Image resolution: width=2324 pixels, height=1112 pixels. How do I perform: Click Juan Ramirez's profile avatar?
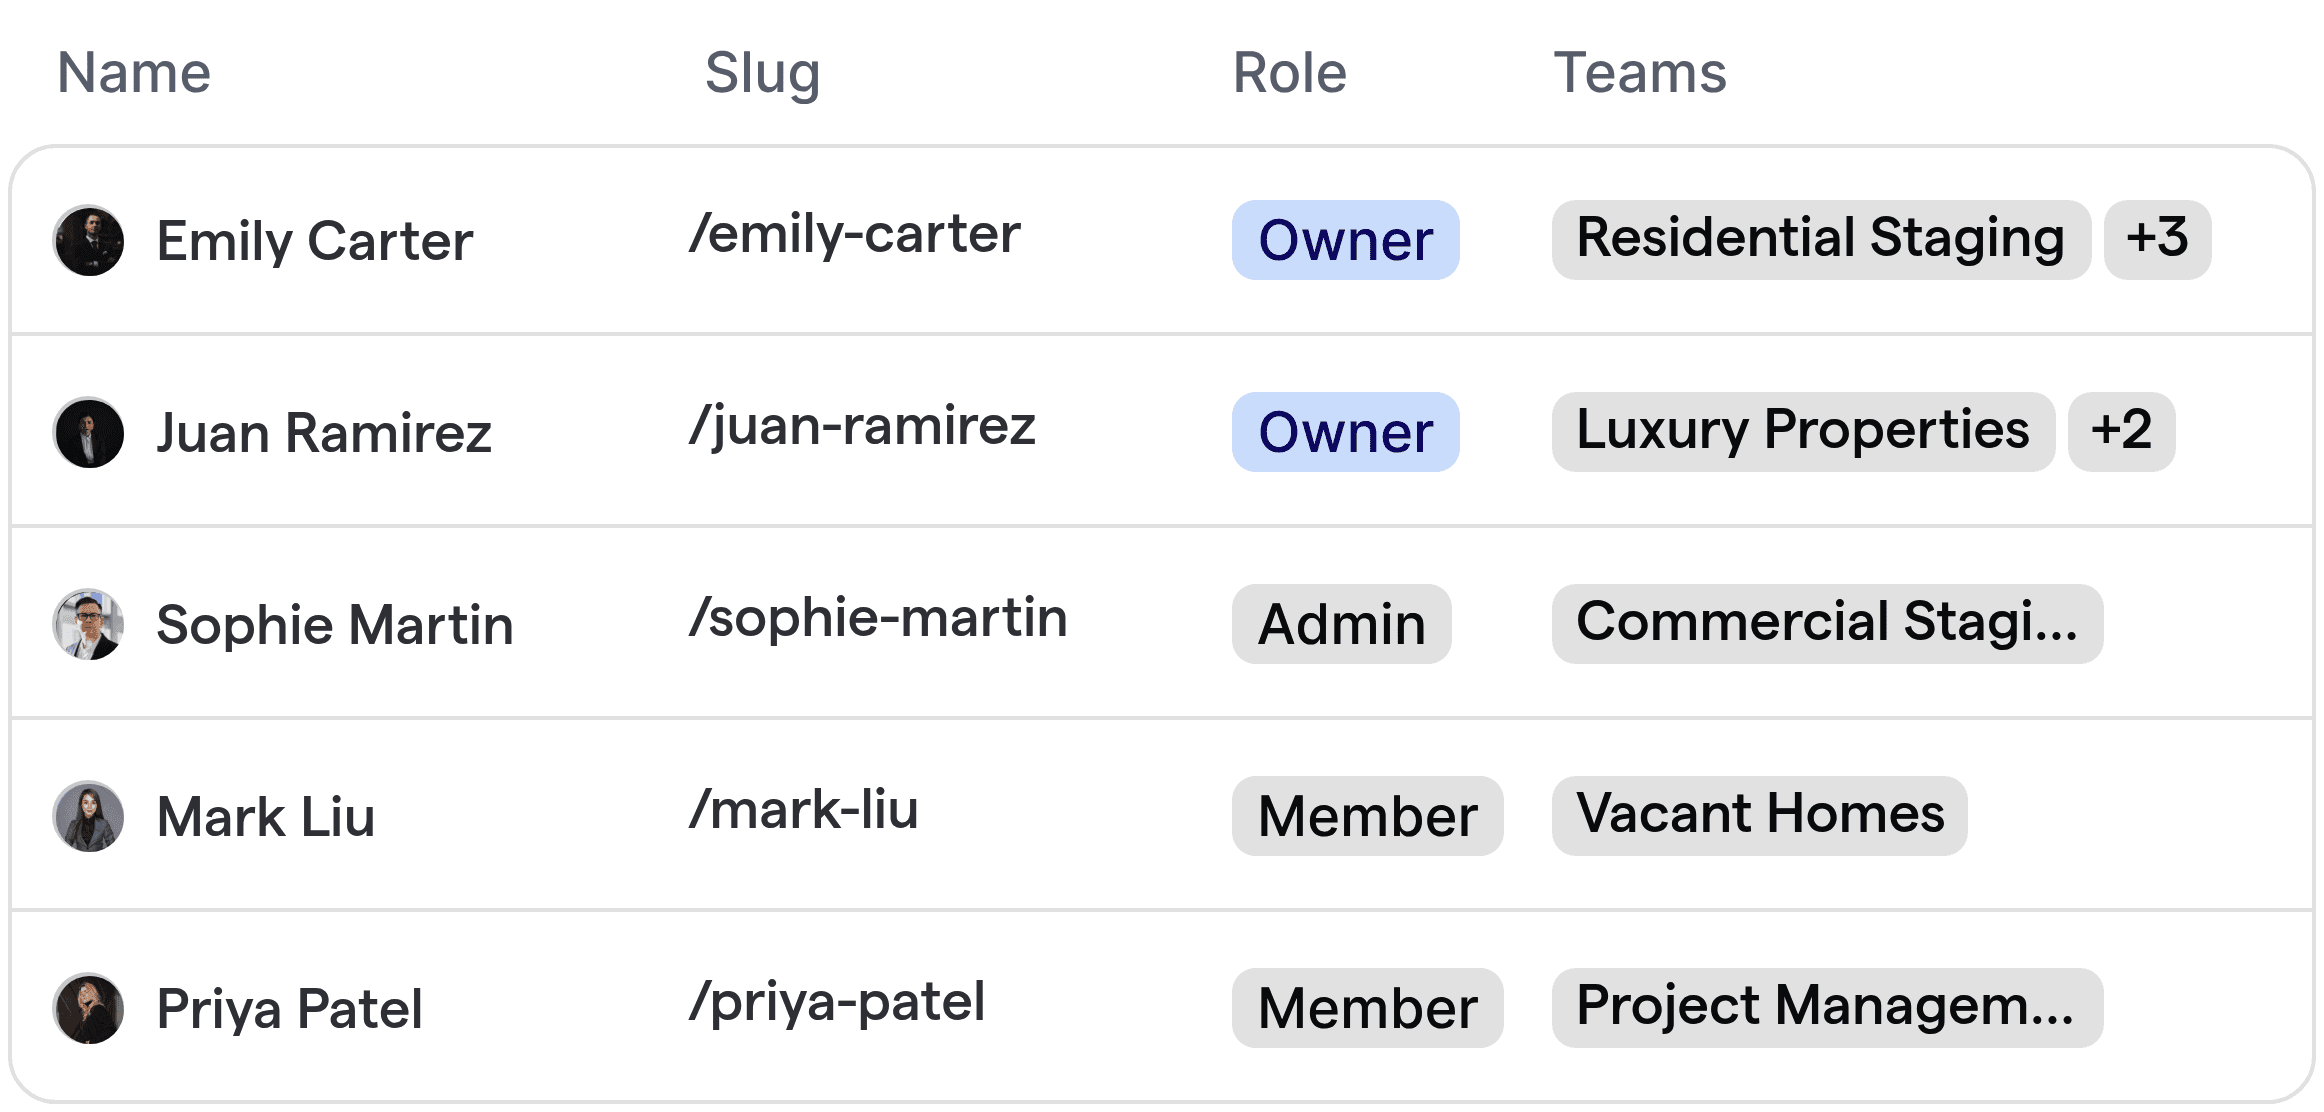[89, 433]
